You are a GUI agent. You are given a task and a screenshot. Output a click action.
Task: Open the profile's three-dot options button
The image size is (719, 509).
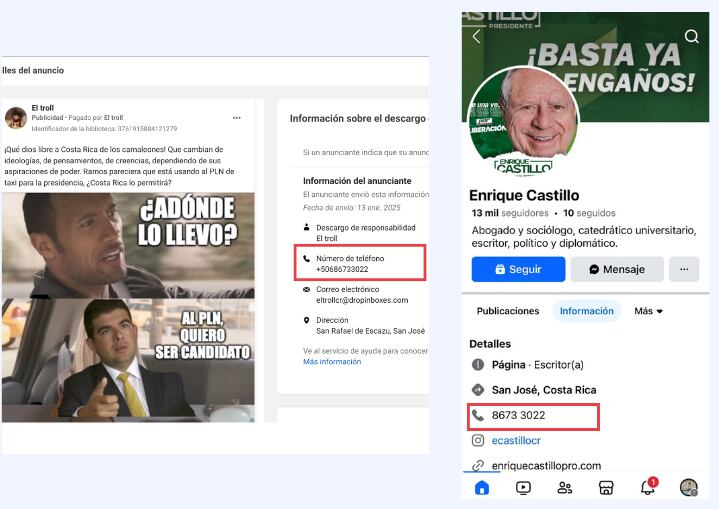(x=684, y=269)
